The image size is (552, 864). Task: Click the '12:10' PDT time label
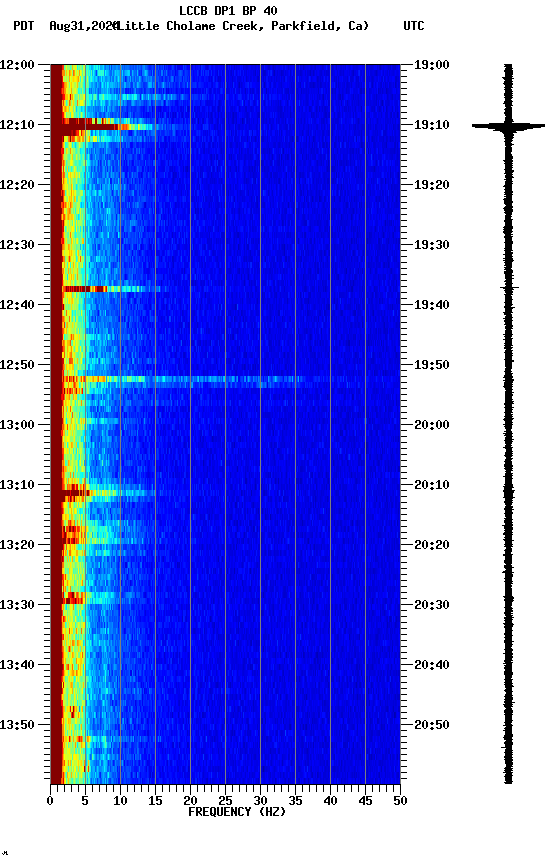coord(17,125)
